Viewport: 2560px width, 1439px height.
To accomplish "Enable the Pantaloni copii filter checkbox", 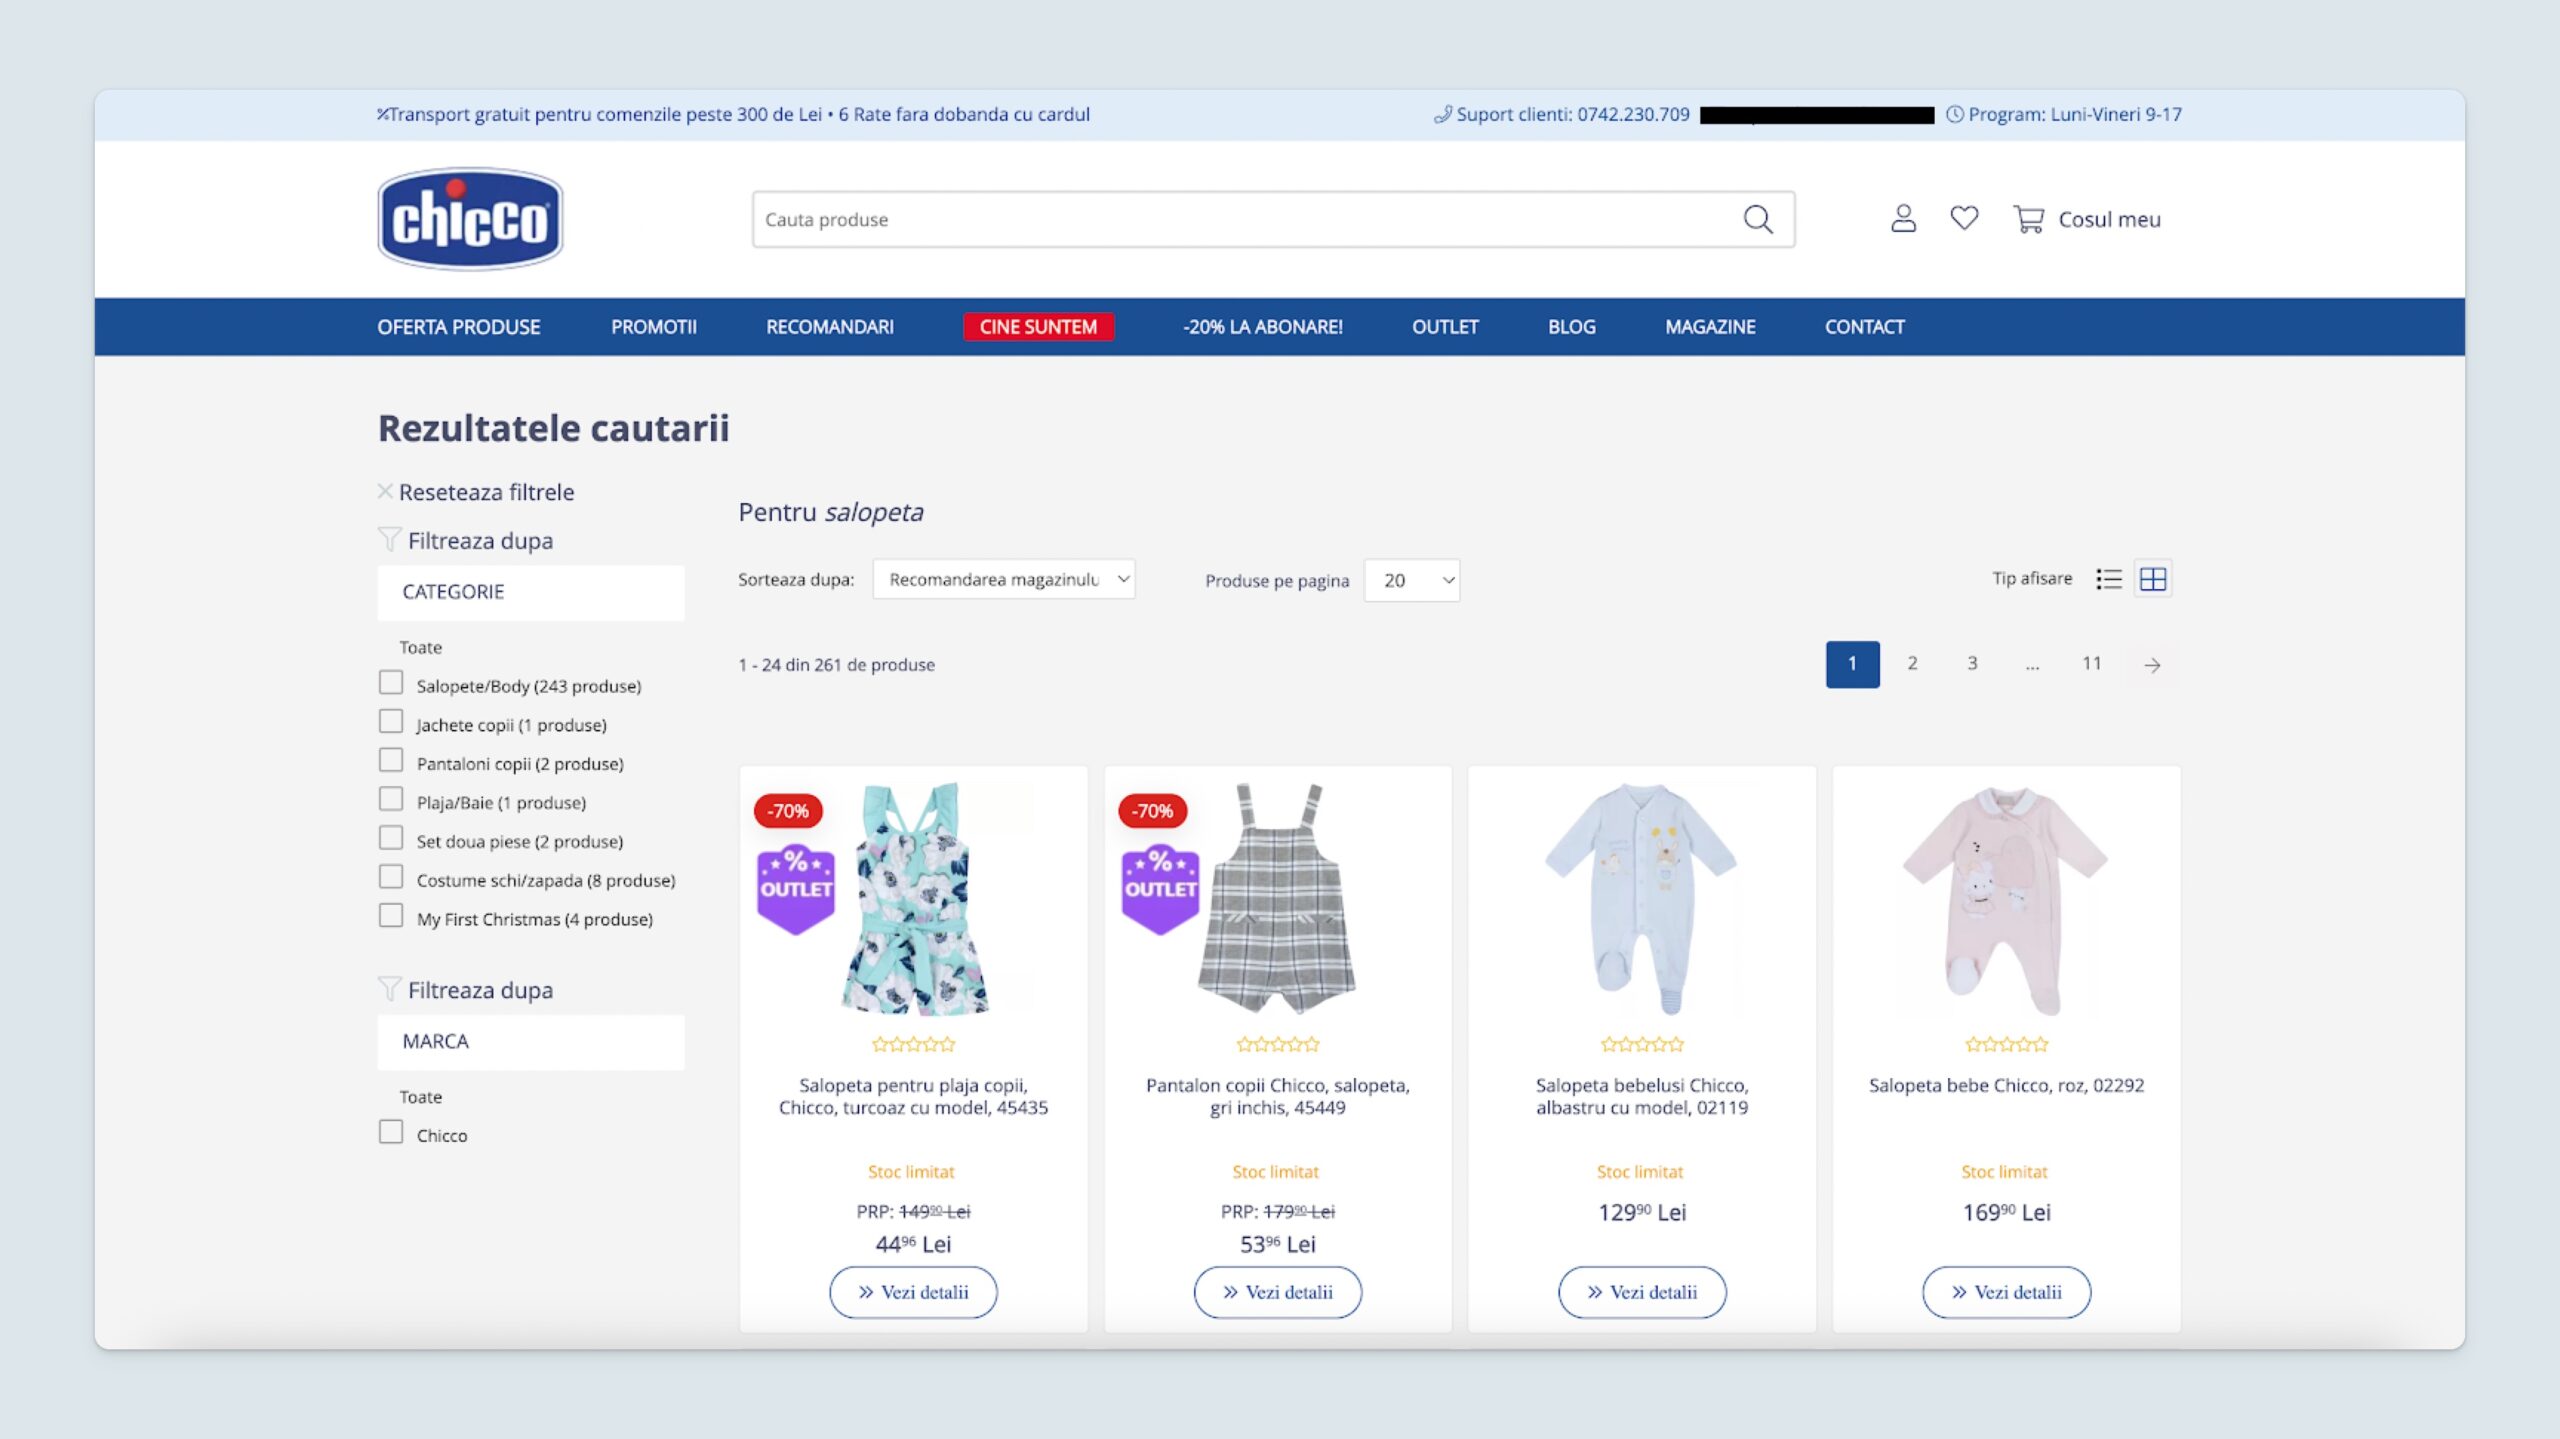I will [391, 761].
